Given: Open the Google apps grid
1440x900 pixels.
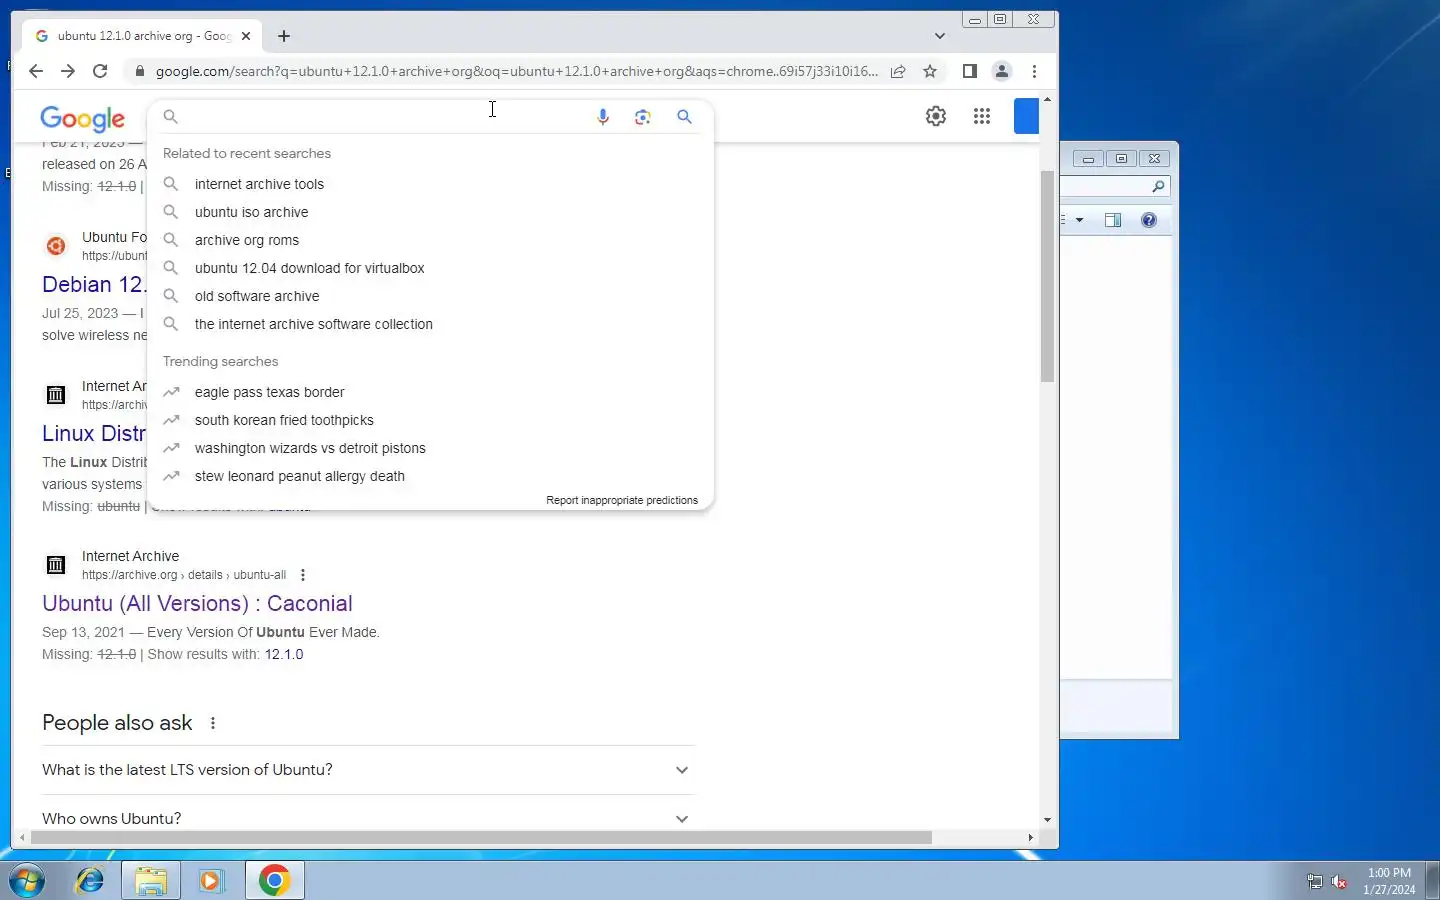Looking at the screenshot, I should 982,116.
